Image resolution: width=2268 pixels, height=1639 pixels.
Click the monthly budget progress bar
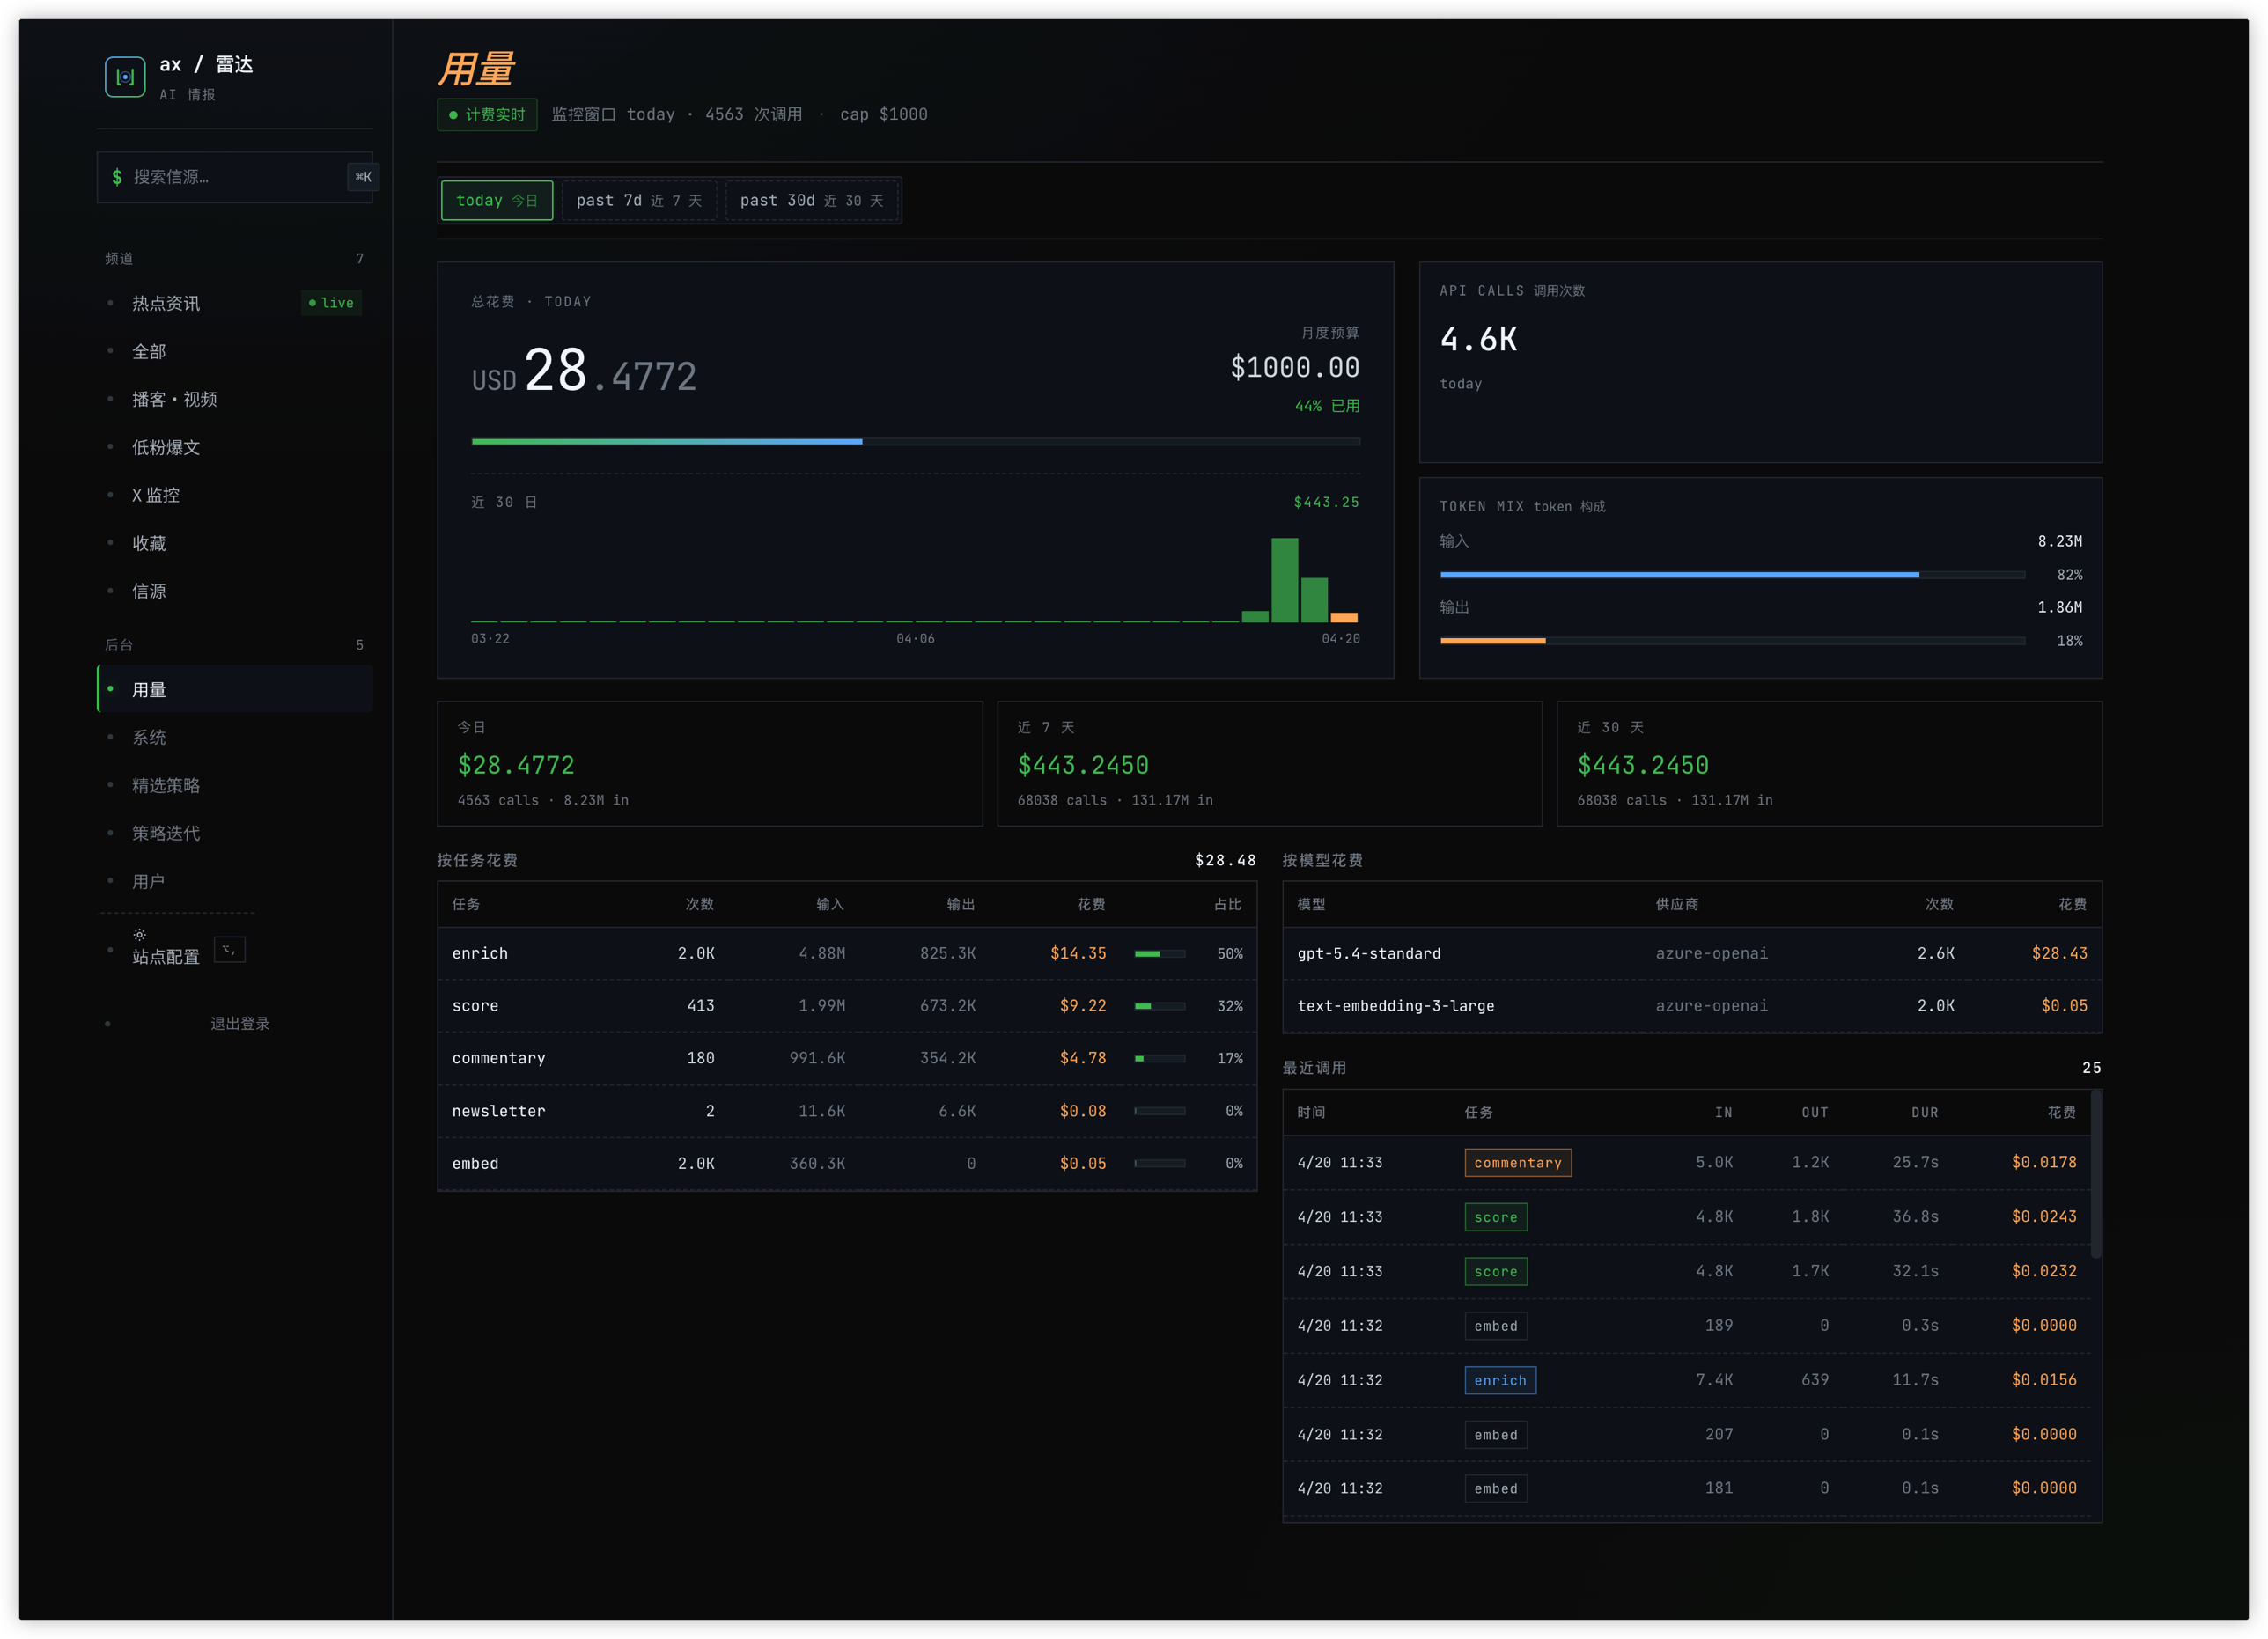(x=915, y=441)
